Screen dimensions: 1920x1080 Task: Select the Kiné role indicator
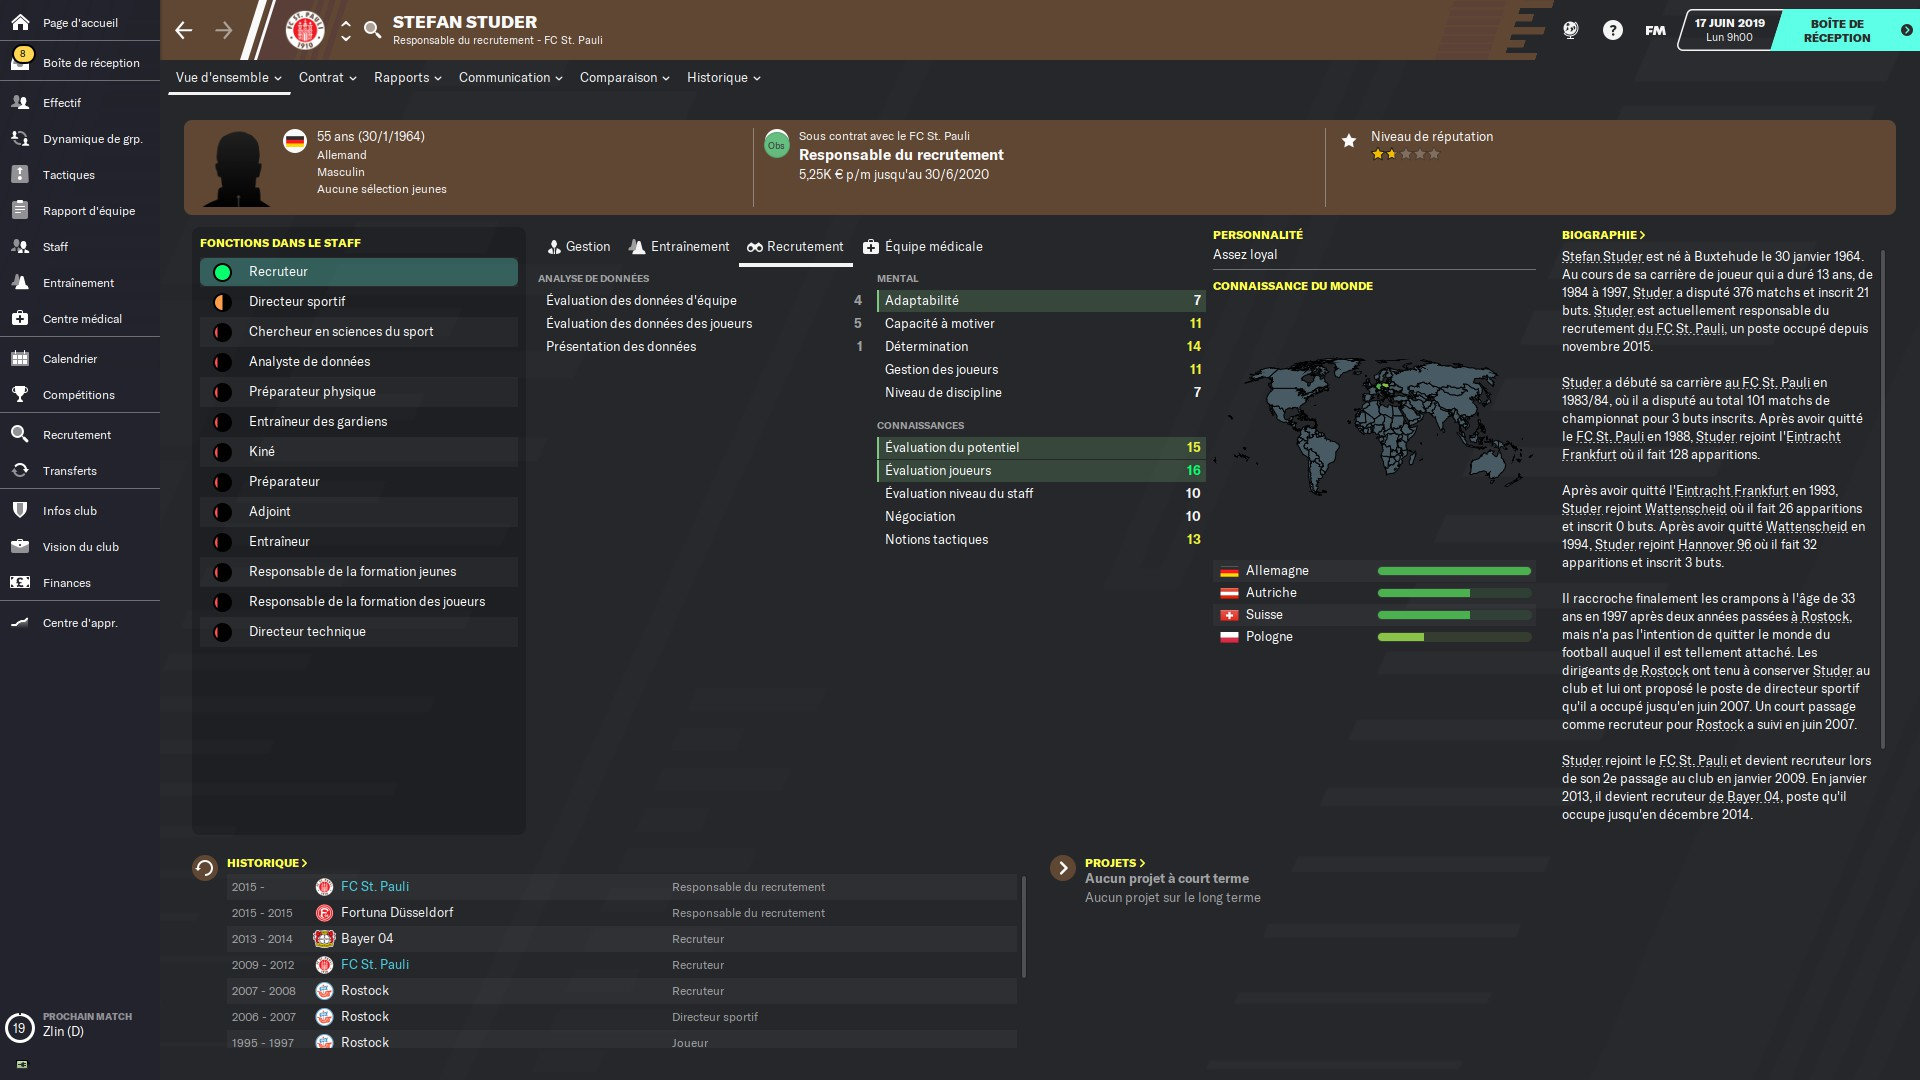point(223,452)
